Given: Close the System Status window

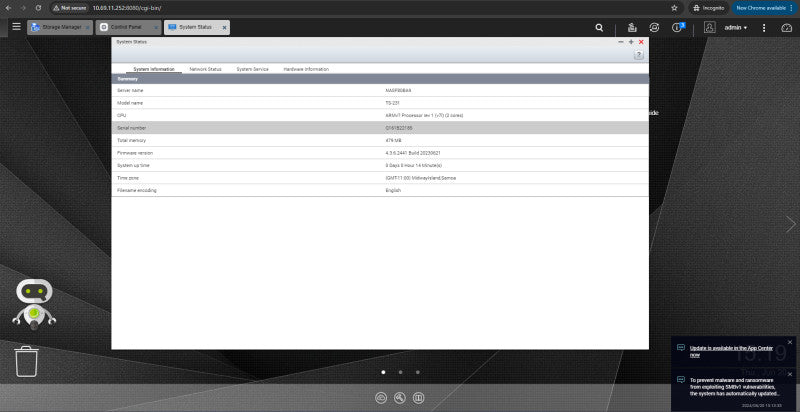Looking at the screenshot, I should 641,42.
